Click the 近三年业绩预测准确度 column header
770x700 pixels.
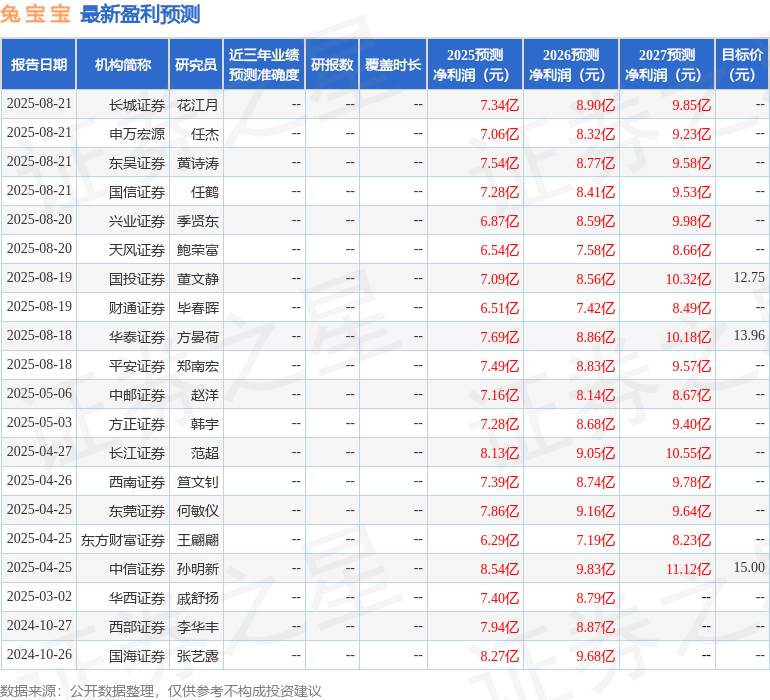point(264,64)
